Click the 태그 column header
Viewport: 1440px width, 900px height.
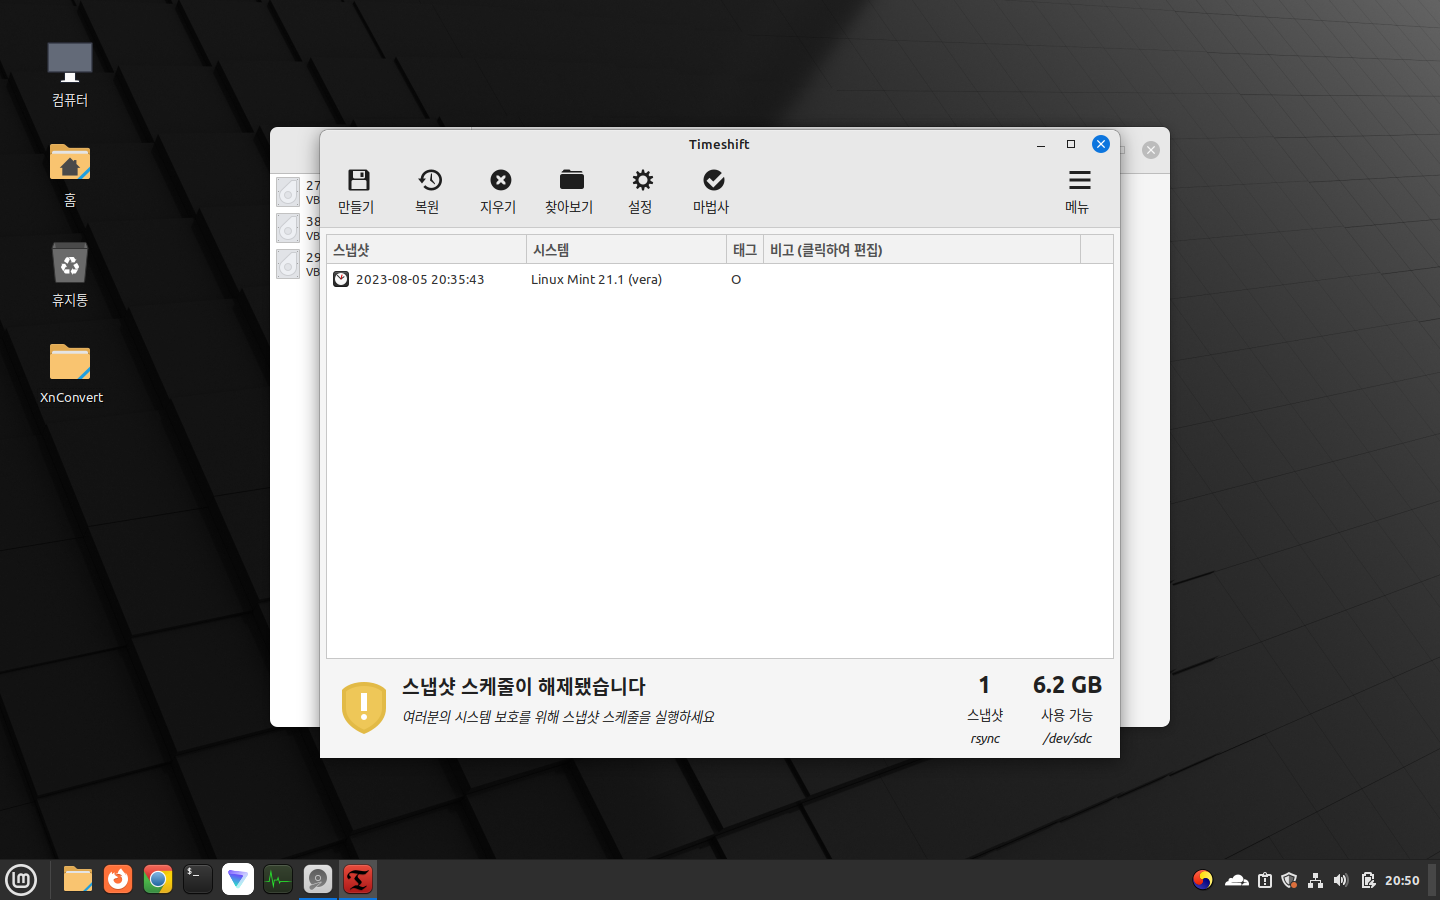[745, 250]
